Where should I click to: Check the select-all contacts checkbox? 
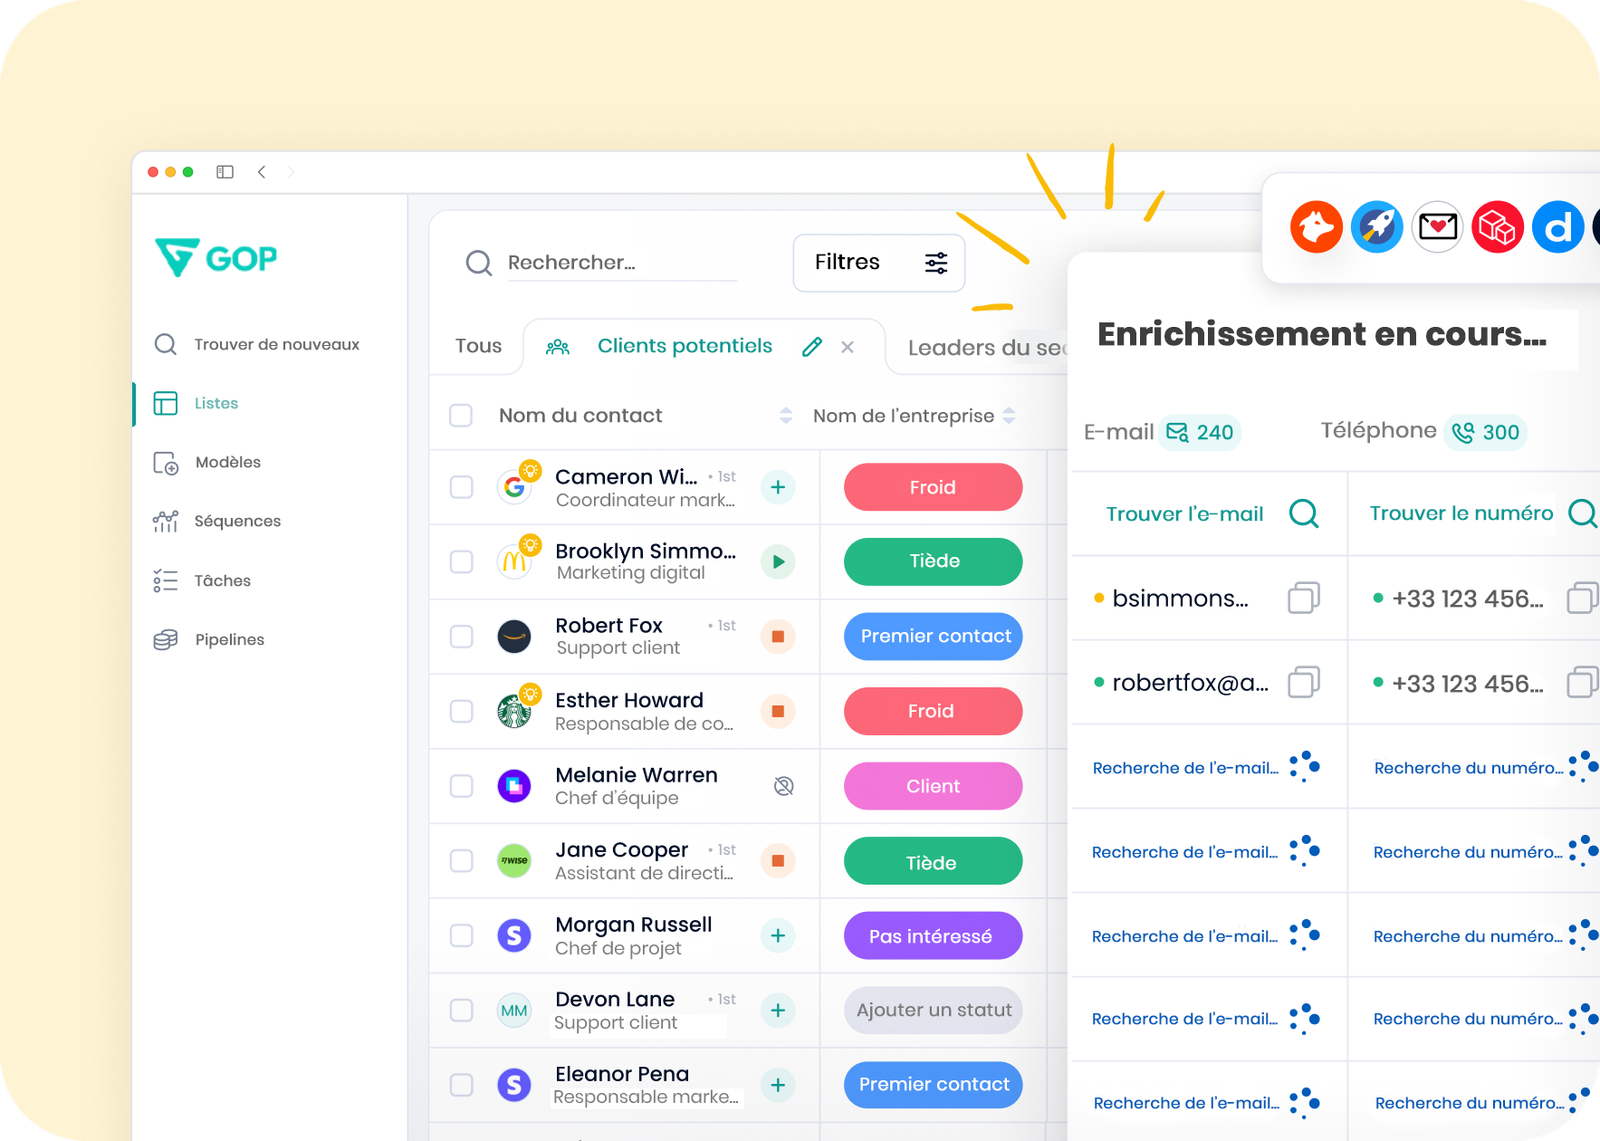pyautogui.click(x=461, y=415)
